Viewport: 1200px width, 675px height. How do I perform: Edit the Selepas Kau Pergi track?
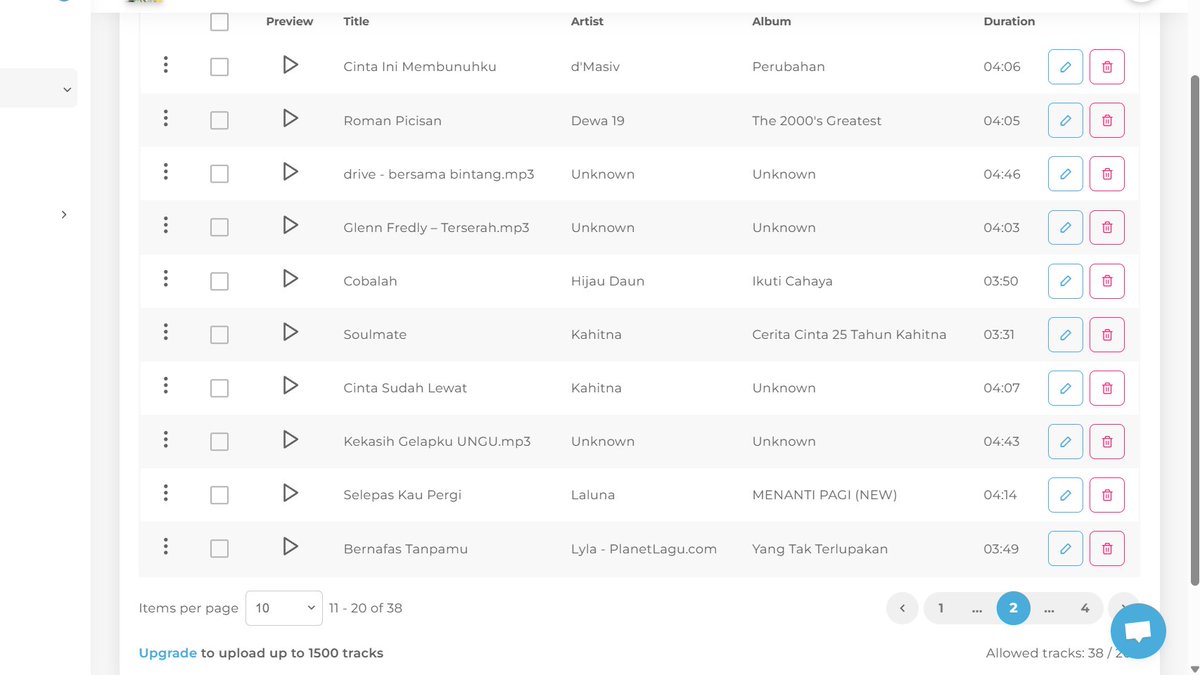coord(1065,495)
